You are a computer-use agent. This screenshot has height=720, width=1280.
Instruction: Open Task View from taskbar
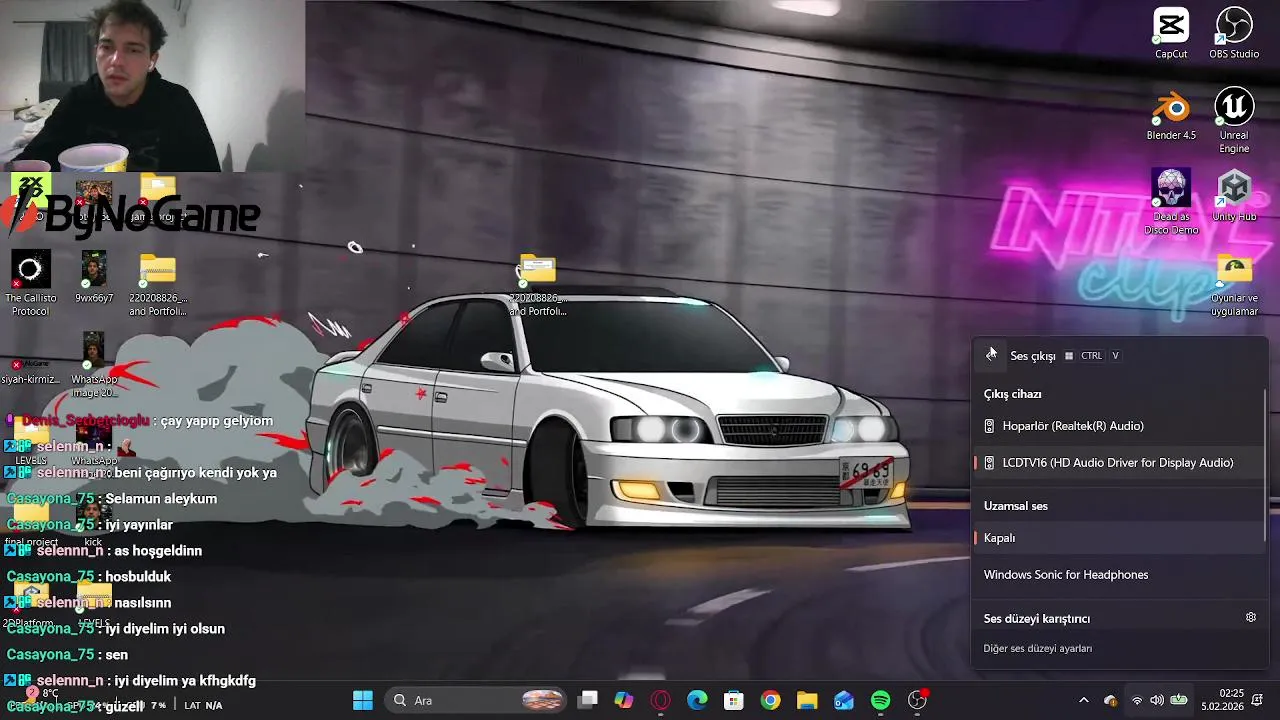588,700
